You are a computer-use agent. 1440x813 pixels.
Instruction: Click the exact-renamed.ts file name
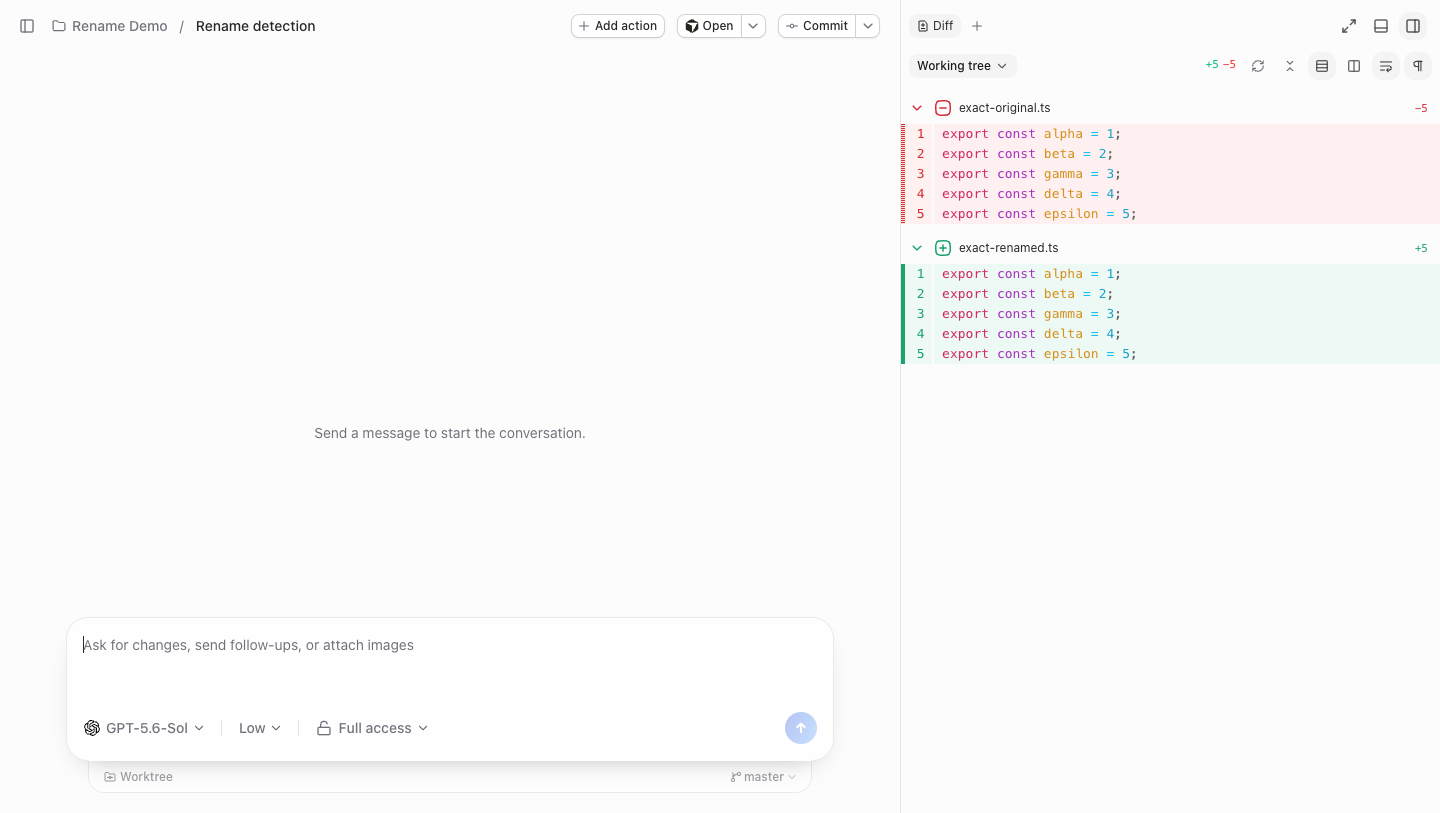[1008, 248]
